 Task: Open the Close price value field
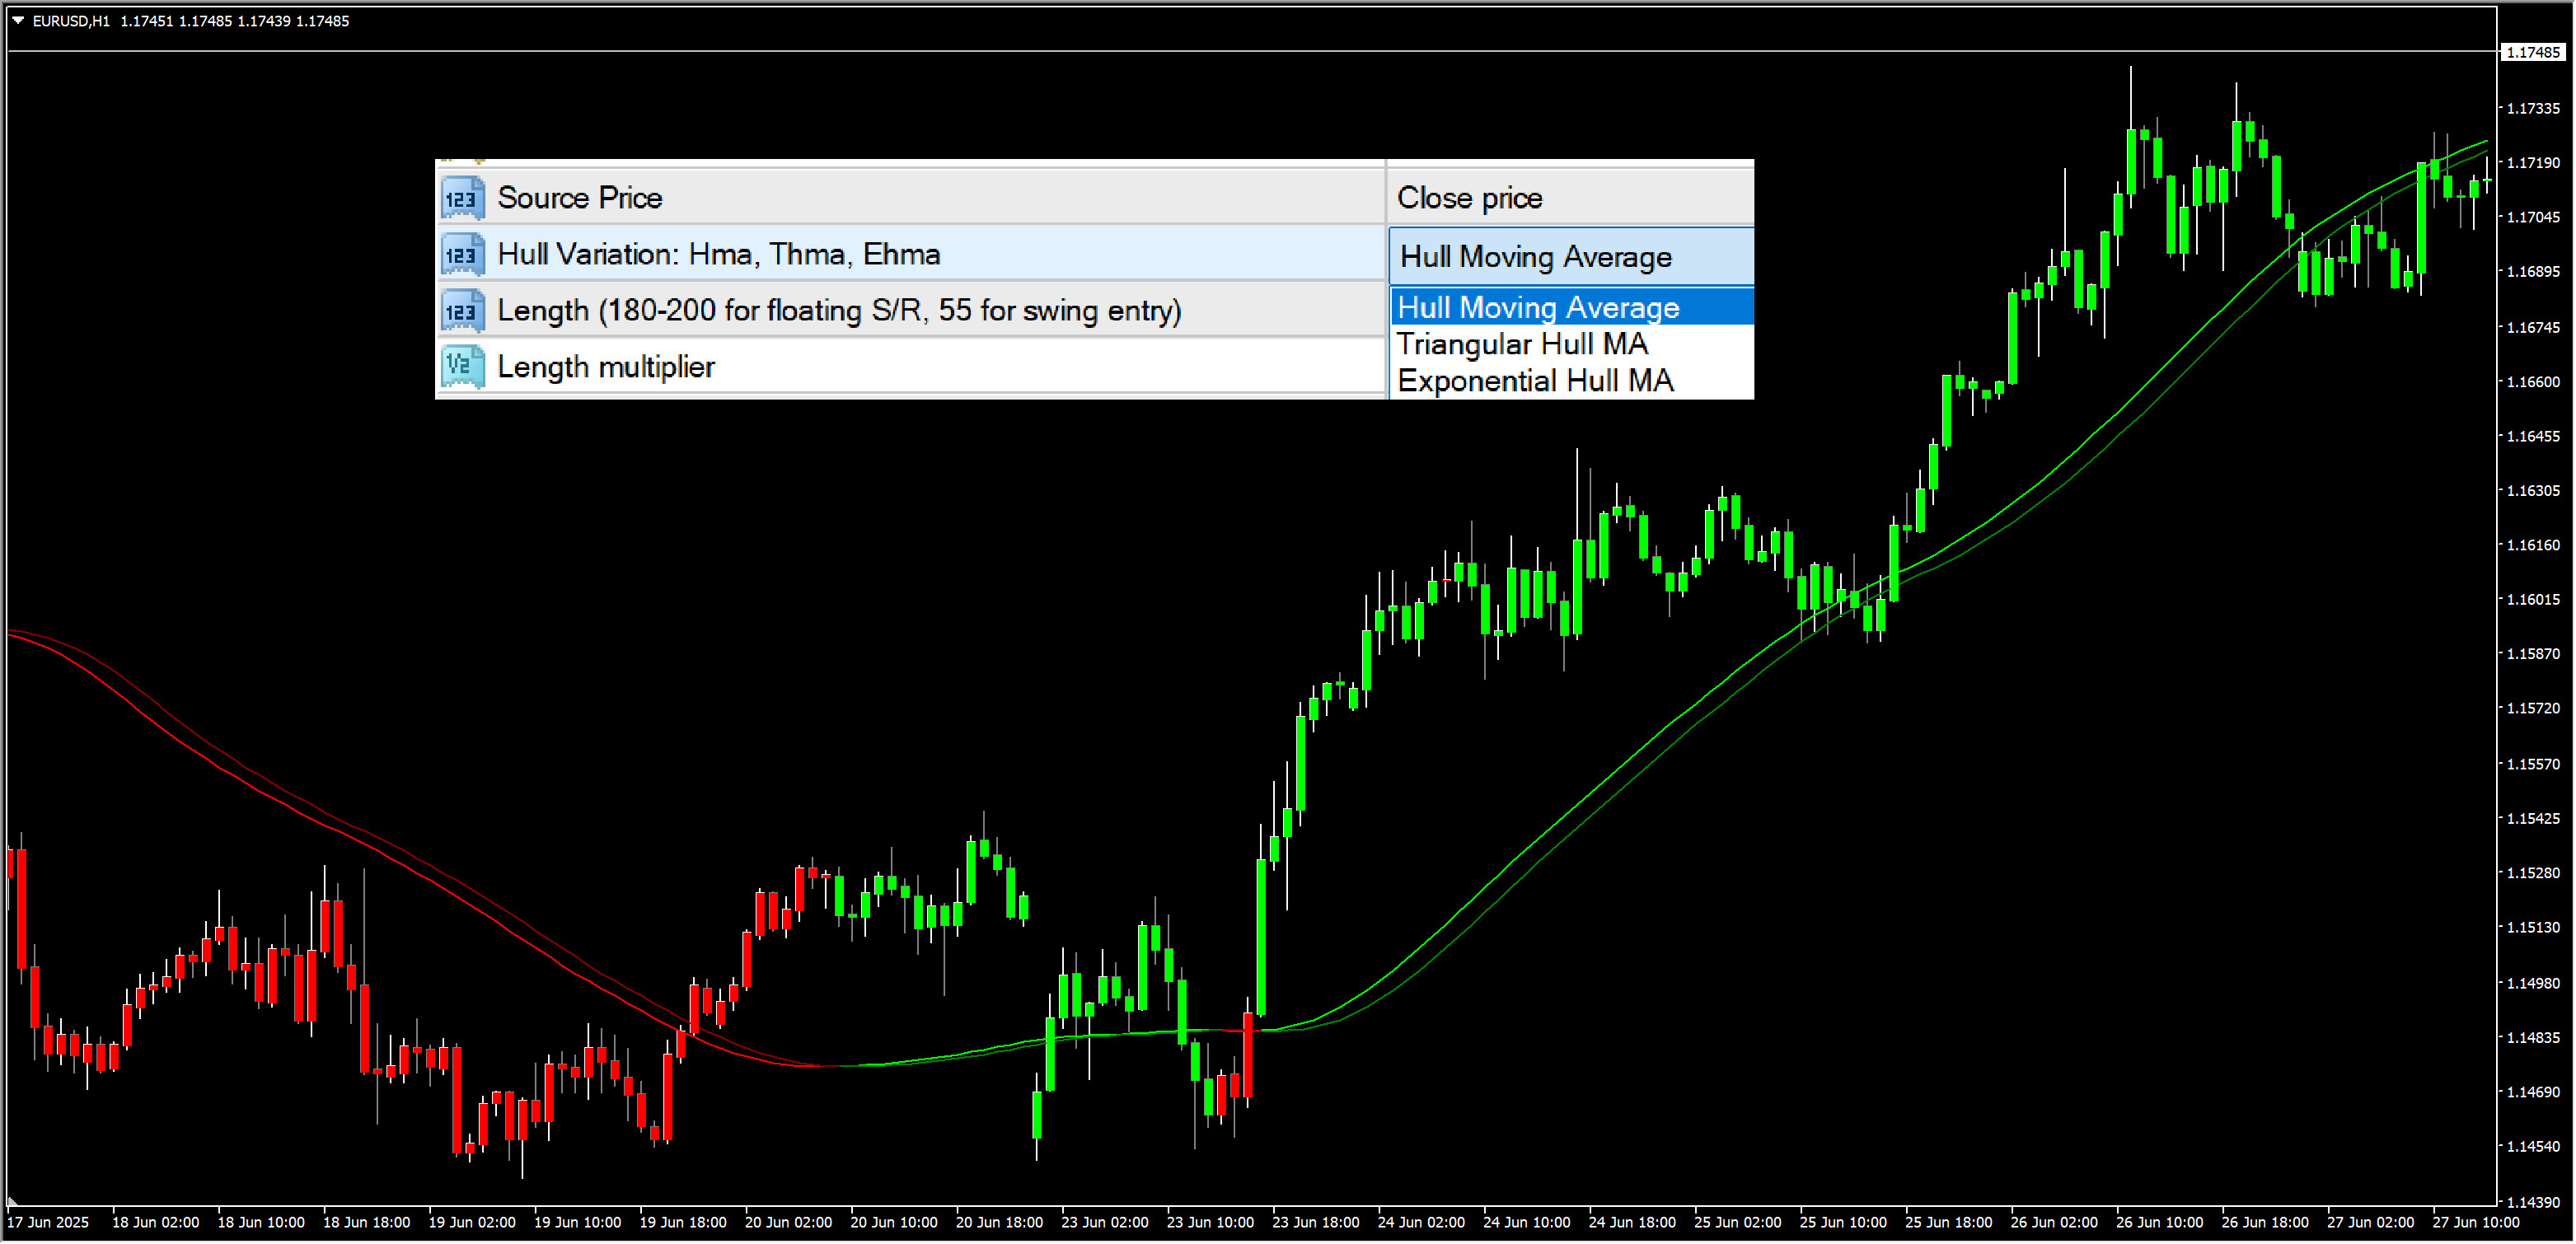(x=1570, y=198)
